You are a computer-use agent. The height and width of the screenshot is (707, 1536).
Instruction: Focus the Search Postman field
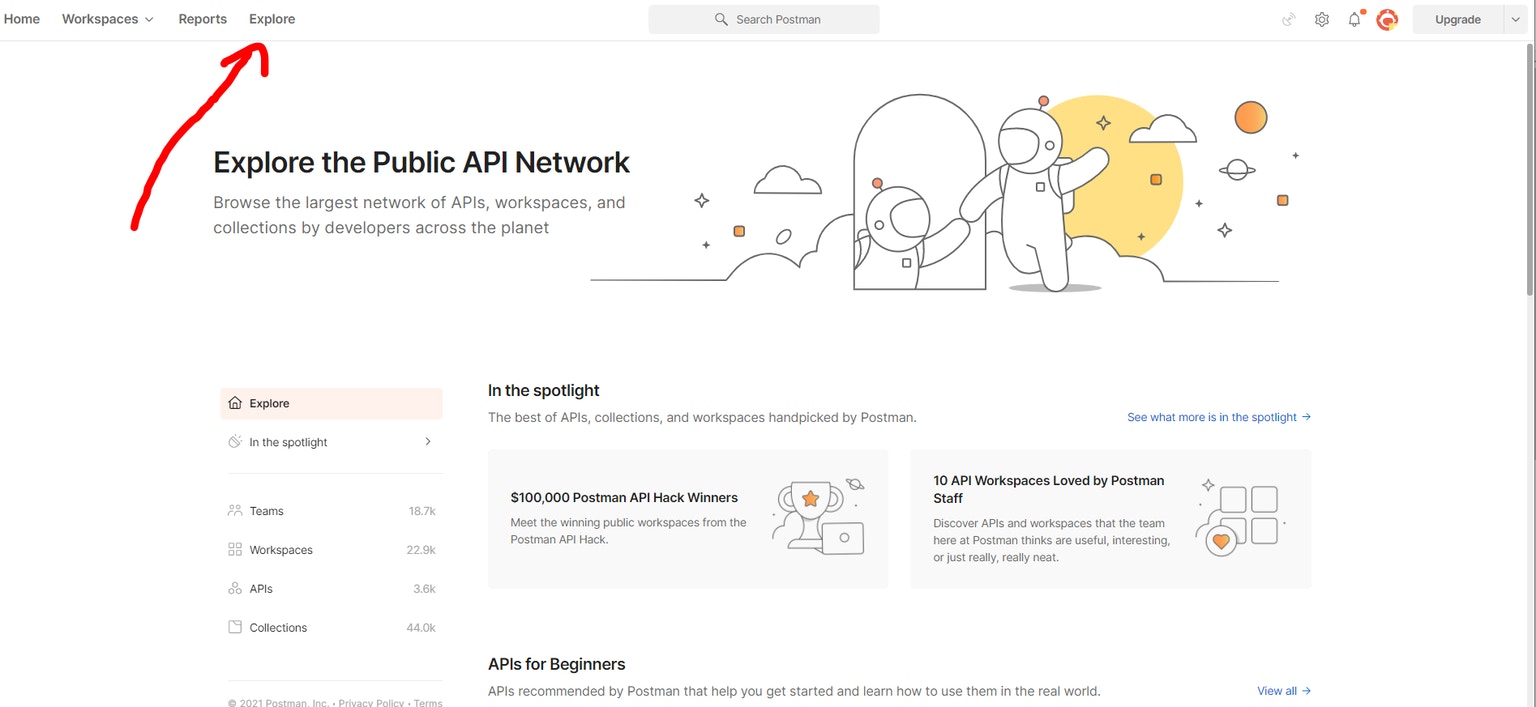764,19
